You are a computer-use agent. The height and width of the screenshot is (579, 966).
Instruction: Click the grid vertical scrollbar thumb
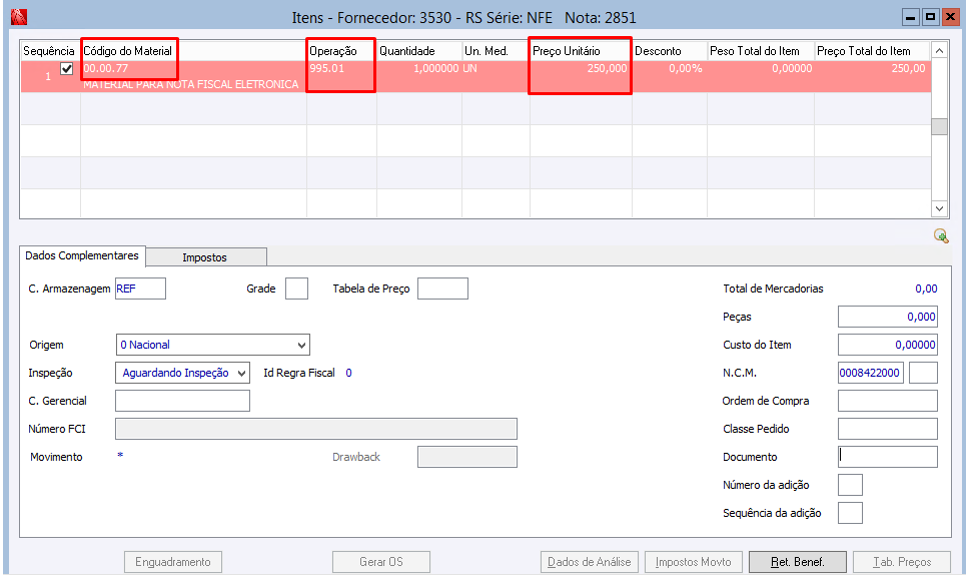pos(939,126)
